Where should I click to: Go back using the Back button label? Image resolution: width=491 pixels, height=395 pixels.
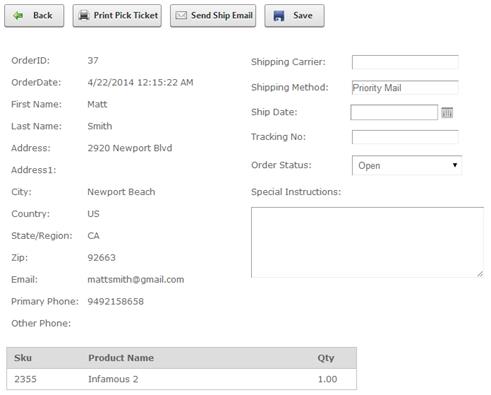click(43, 15)
